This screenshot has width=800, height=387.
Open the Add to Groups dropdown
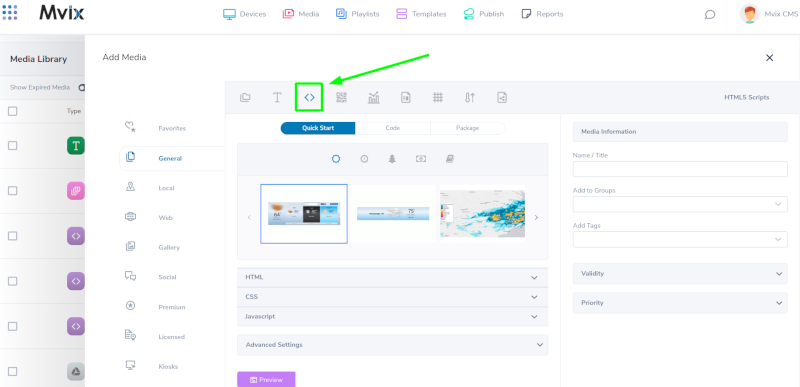[x=680, y=204]
